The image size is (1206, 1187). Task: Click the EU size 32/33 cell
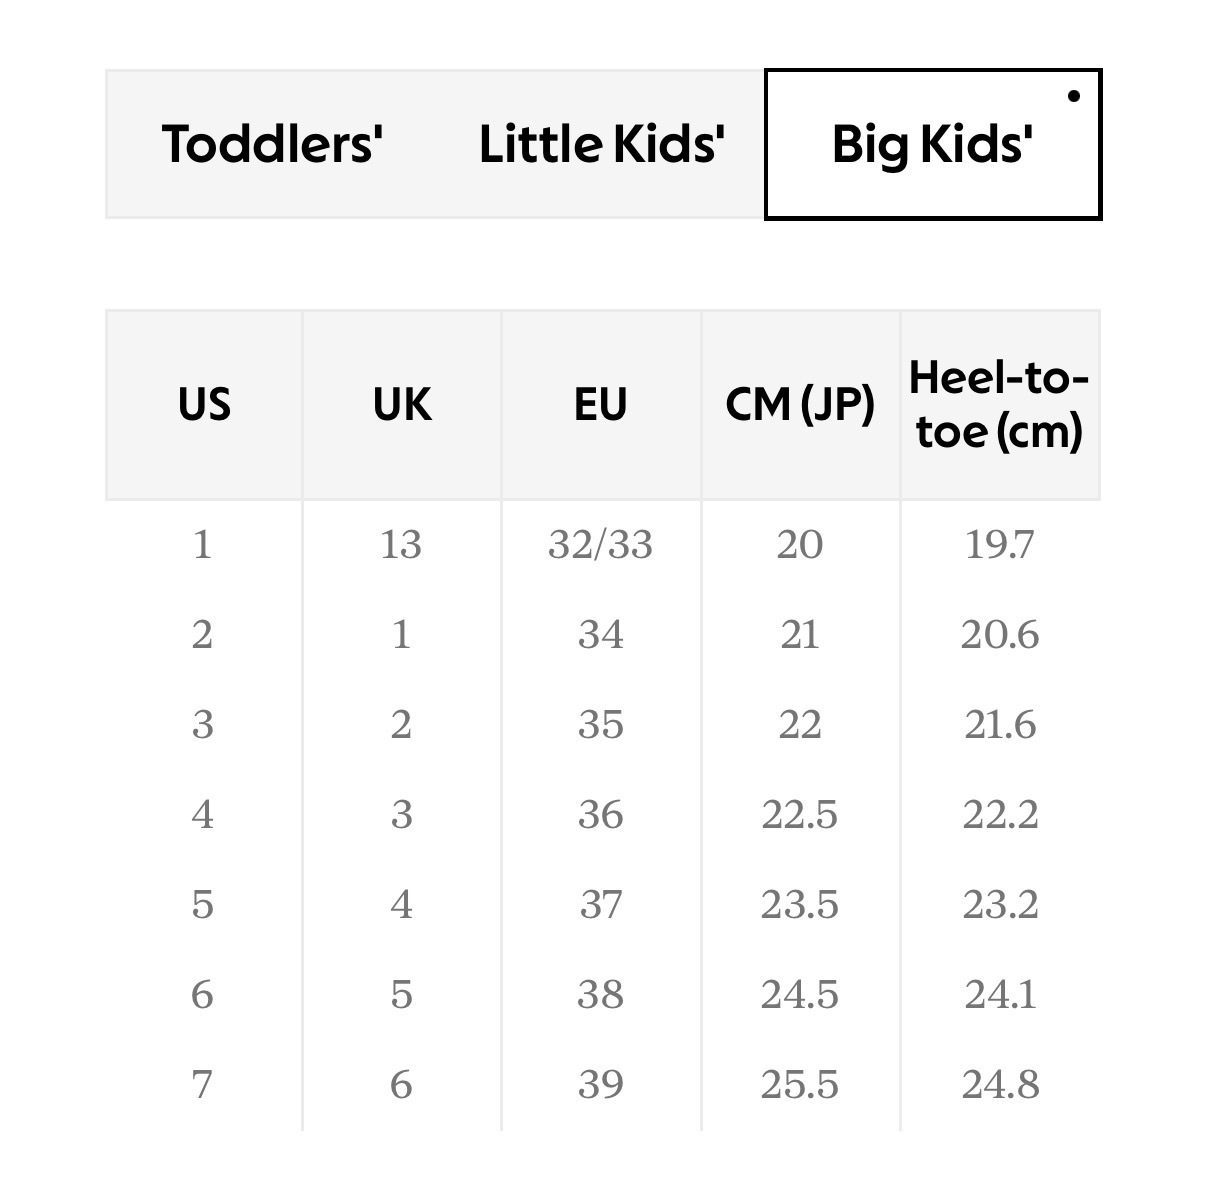click(x=600, y=545)
